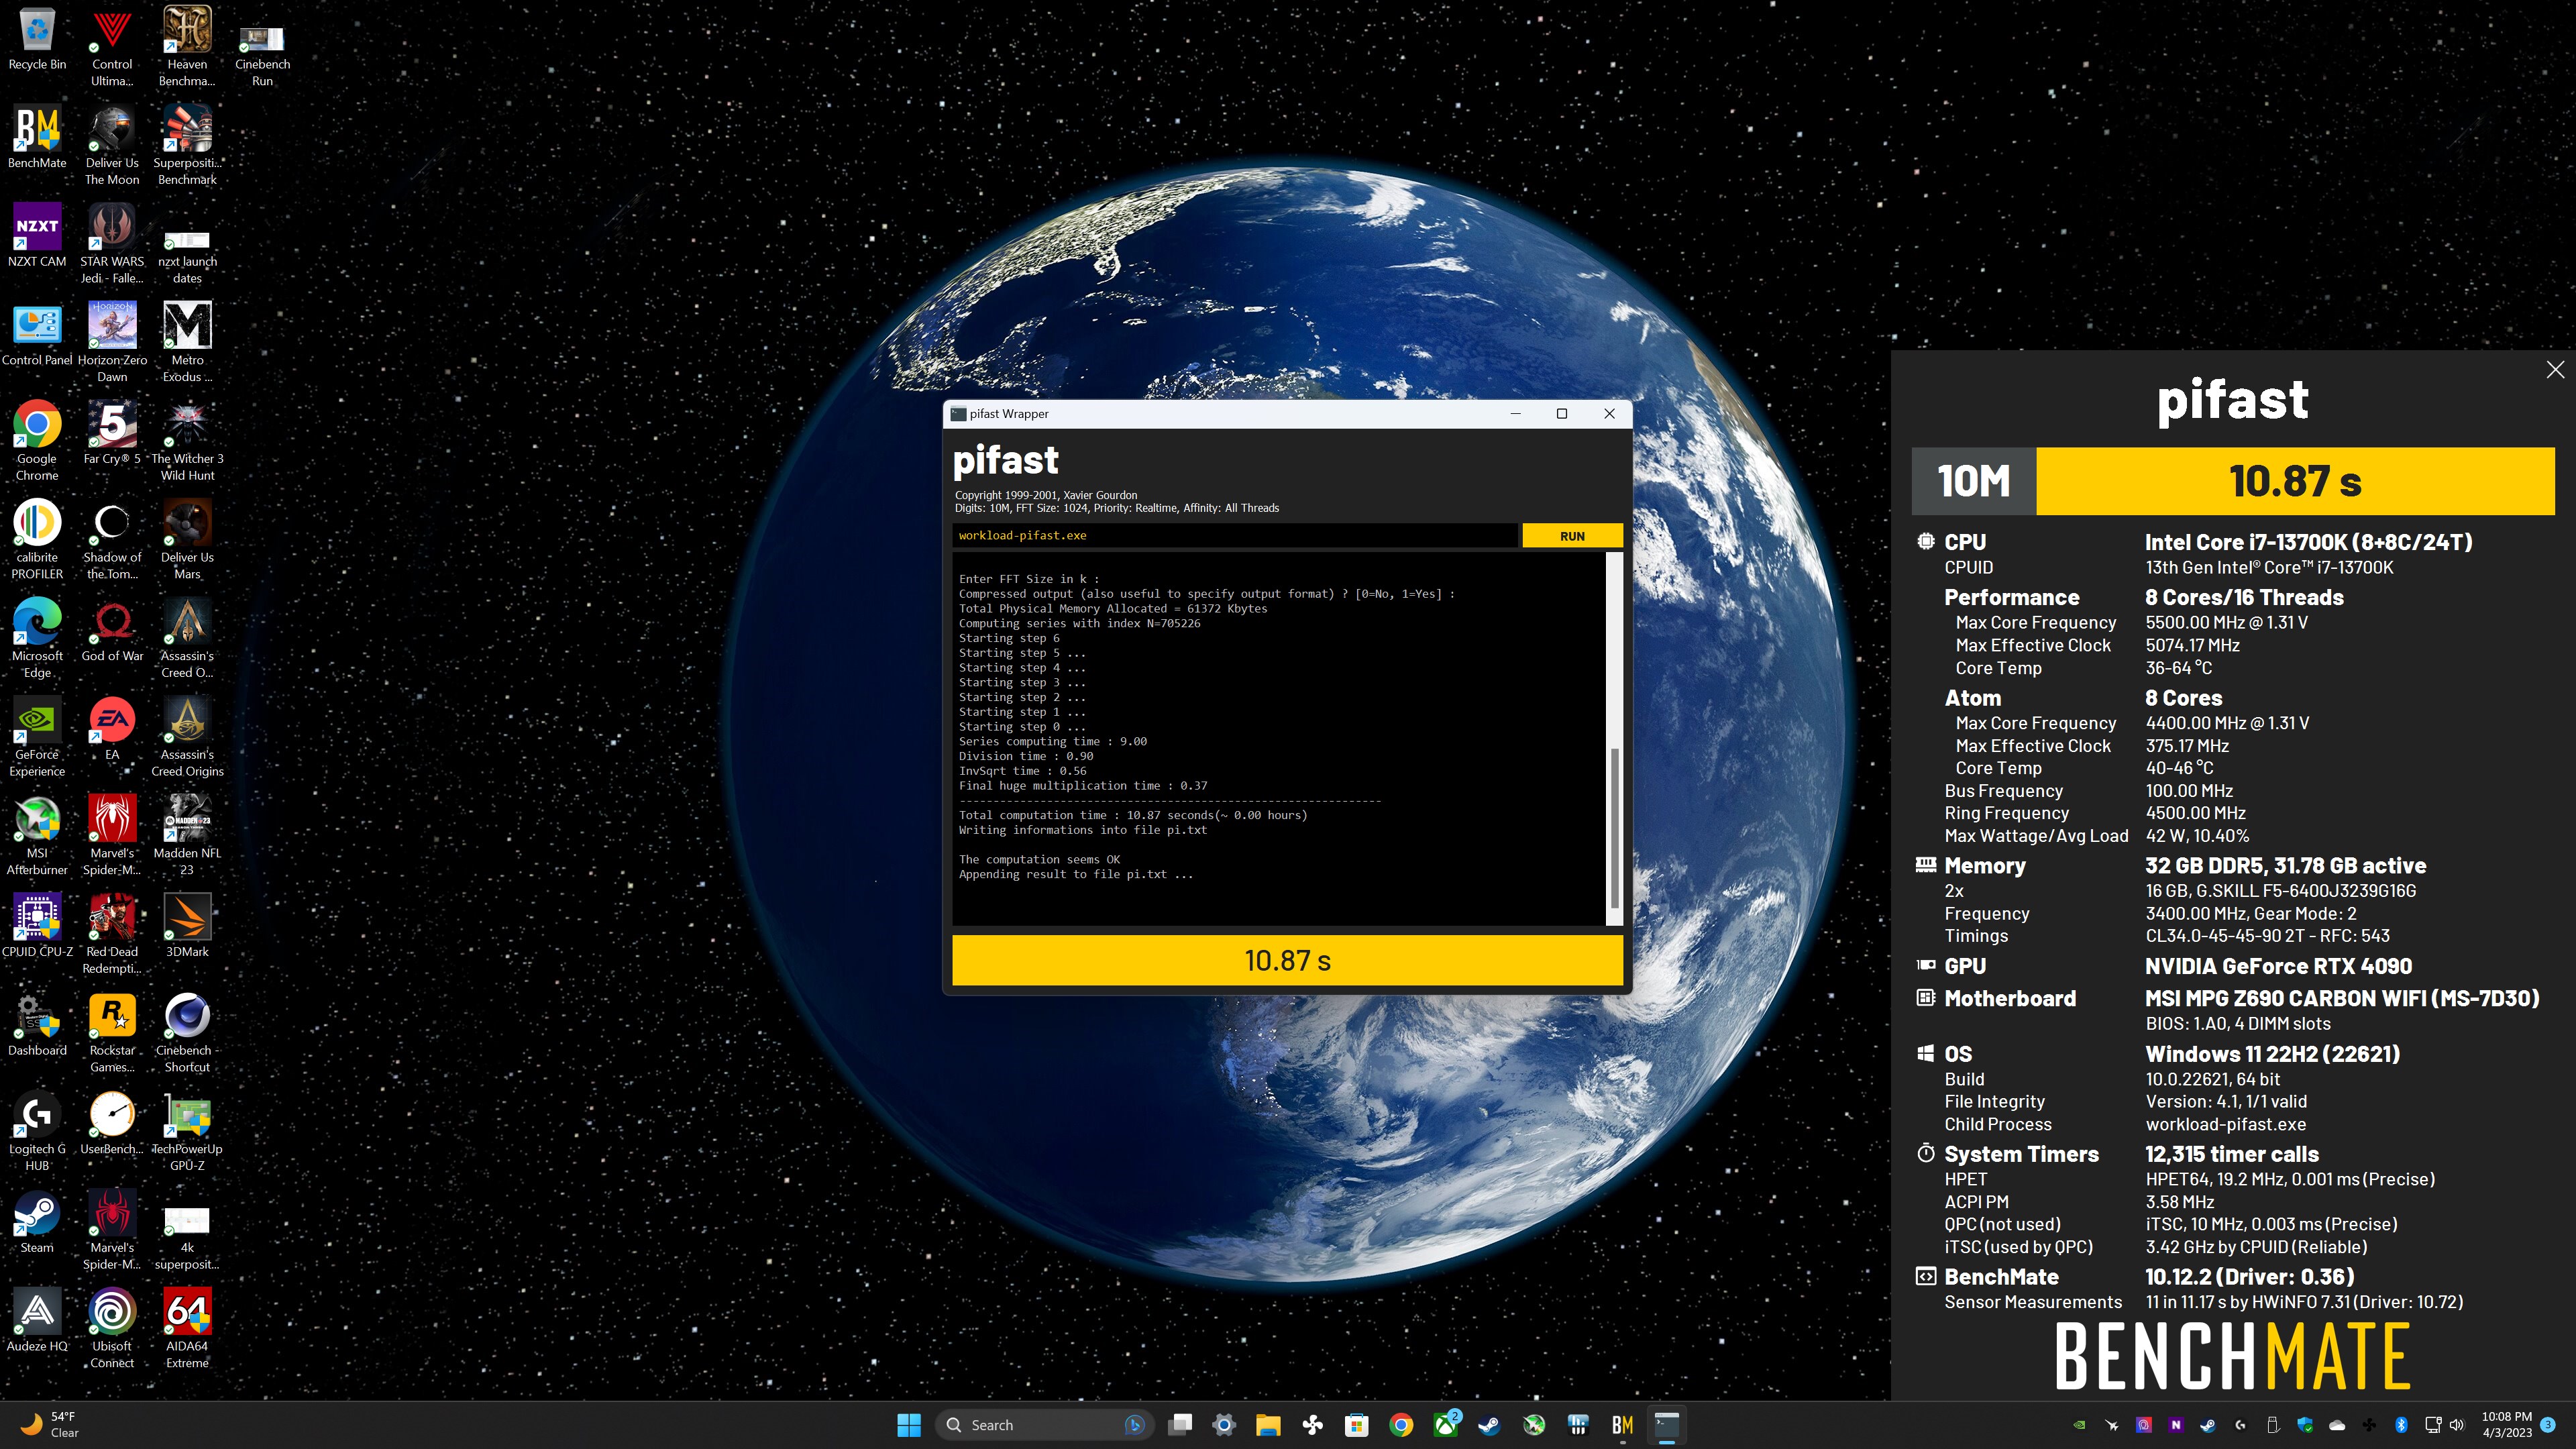
Task: Open MSI Afterburner desktop icon
Action: (x=37, y=836)
